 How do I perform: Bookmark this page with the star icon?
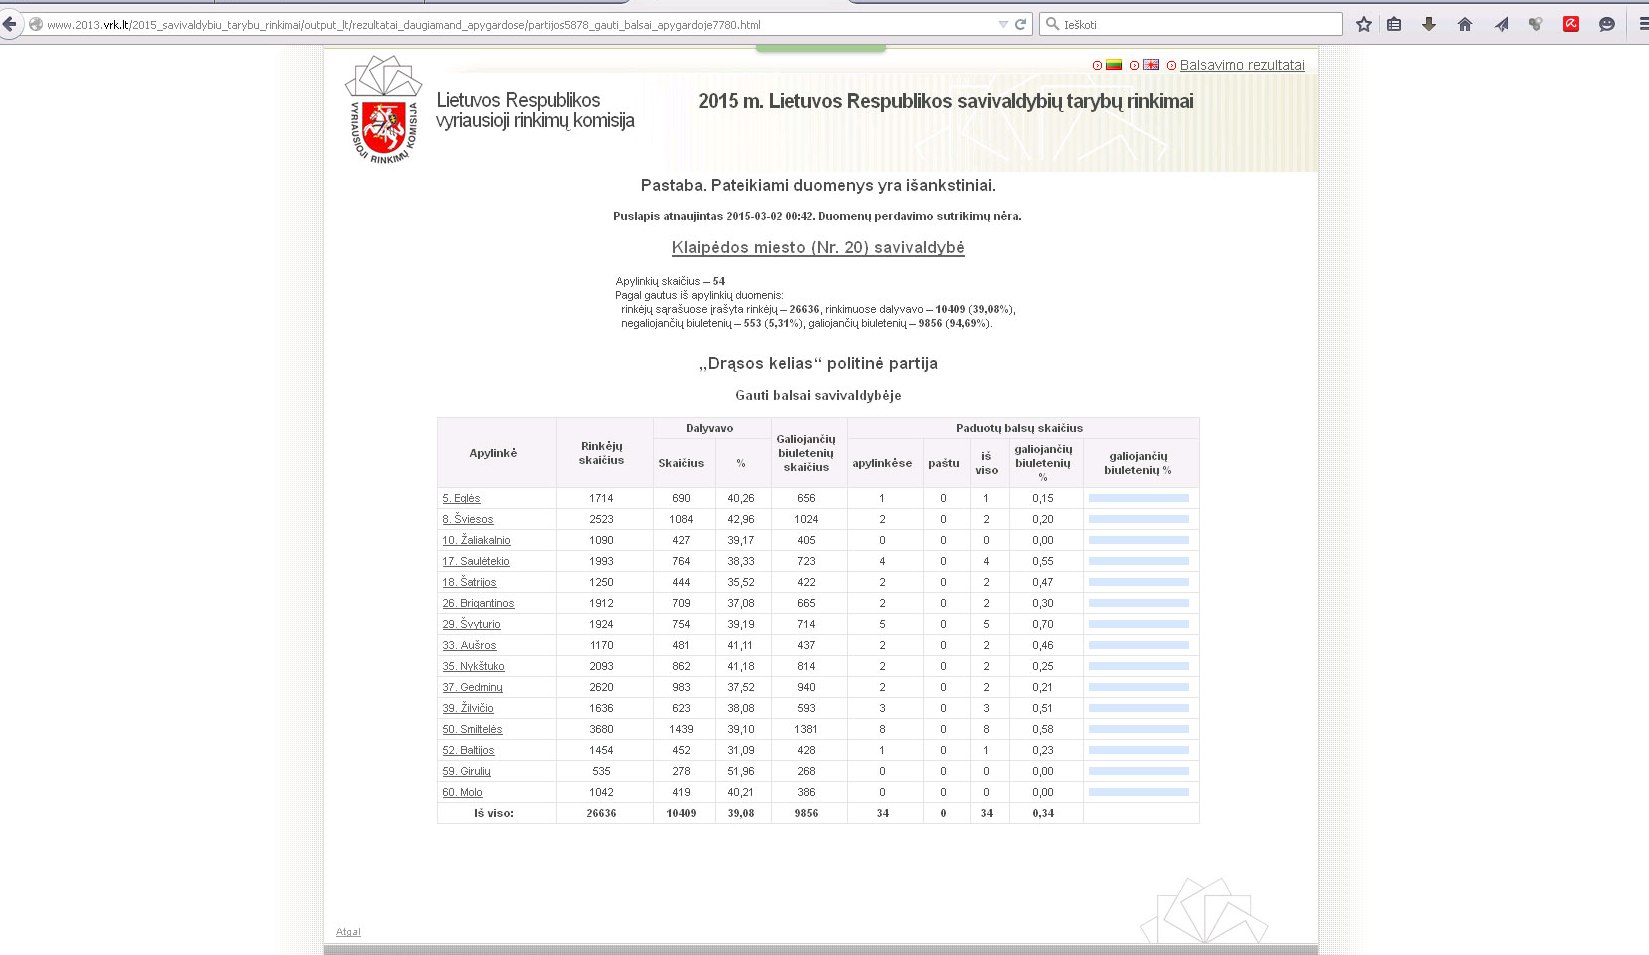[1363, 24]
